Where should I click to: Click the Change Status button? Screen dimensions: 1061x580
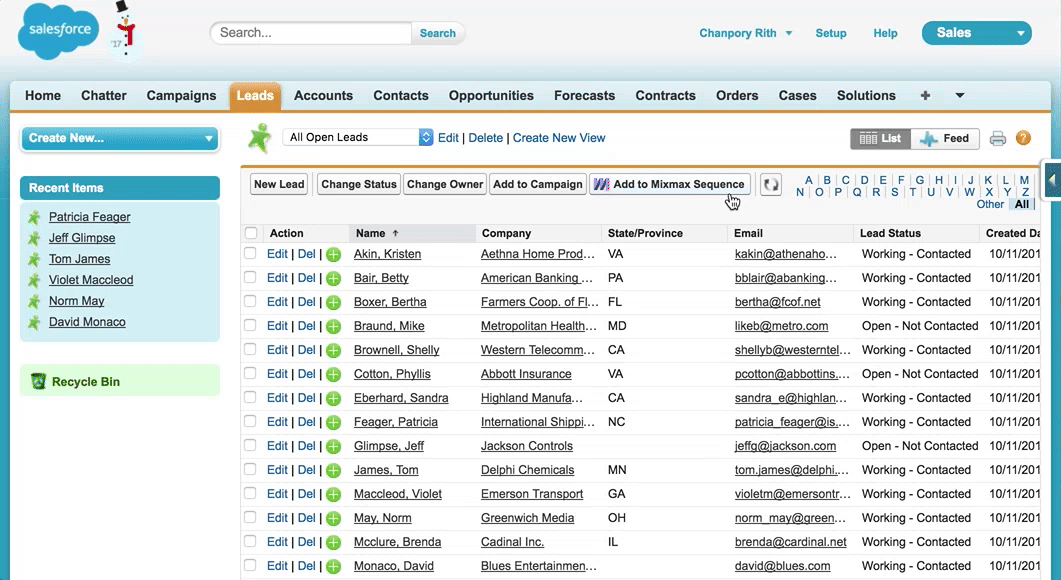point(359,184)
